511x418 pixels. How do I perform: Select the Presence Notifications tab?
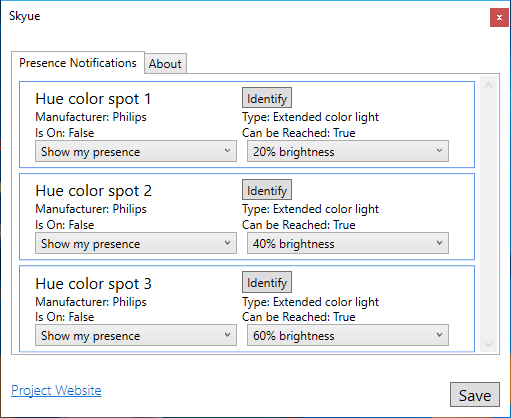point(78,63)
